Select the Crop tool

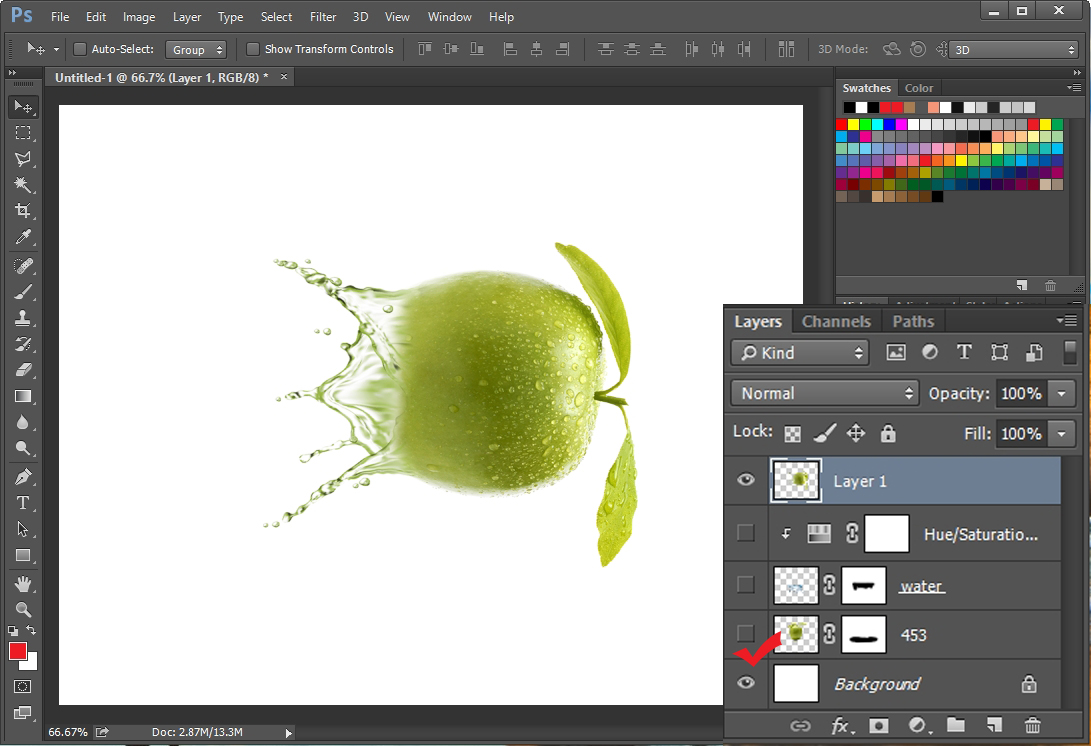tap(23, 211)
